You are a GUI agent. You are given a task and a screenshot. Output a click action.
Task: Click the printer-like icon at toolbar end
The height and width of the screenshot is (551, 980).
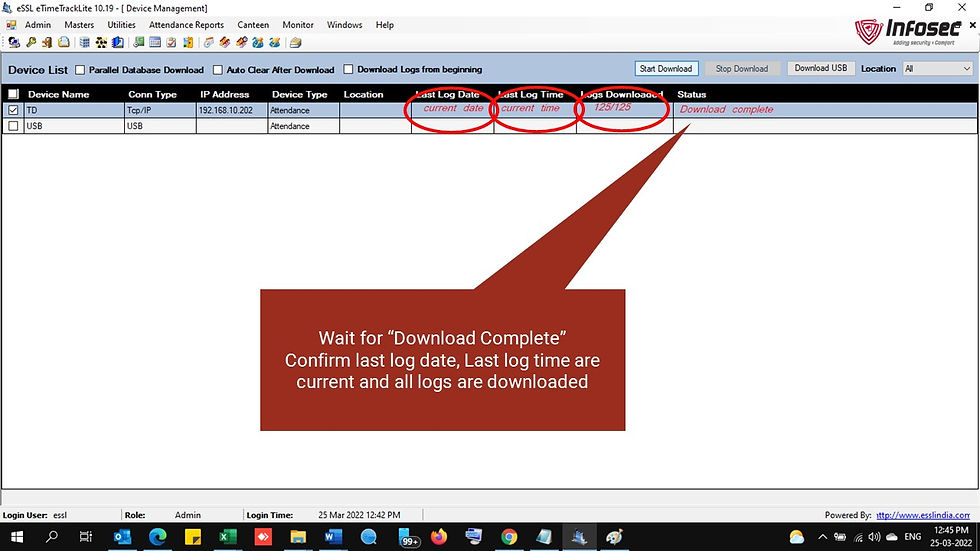296,42
